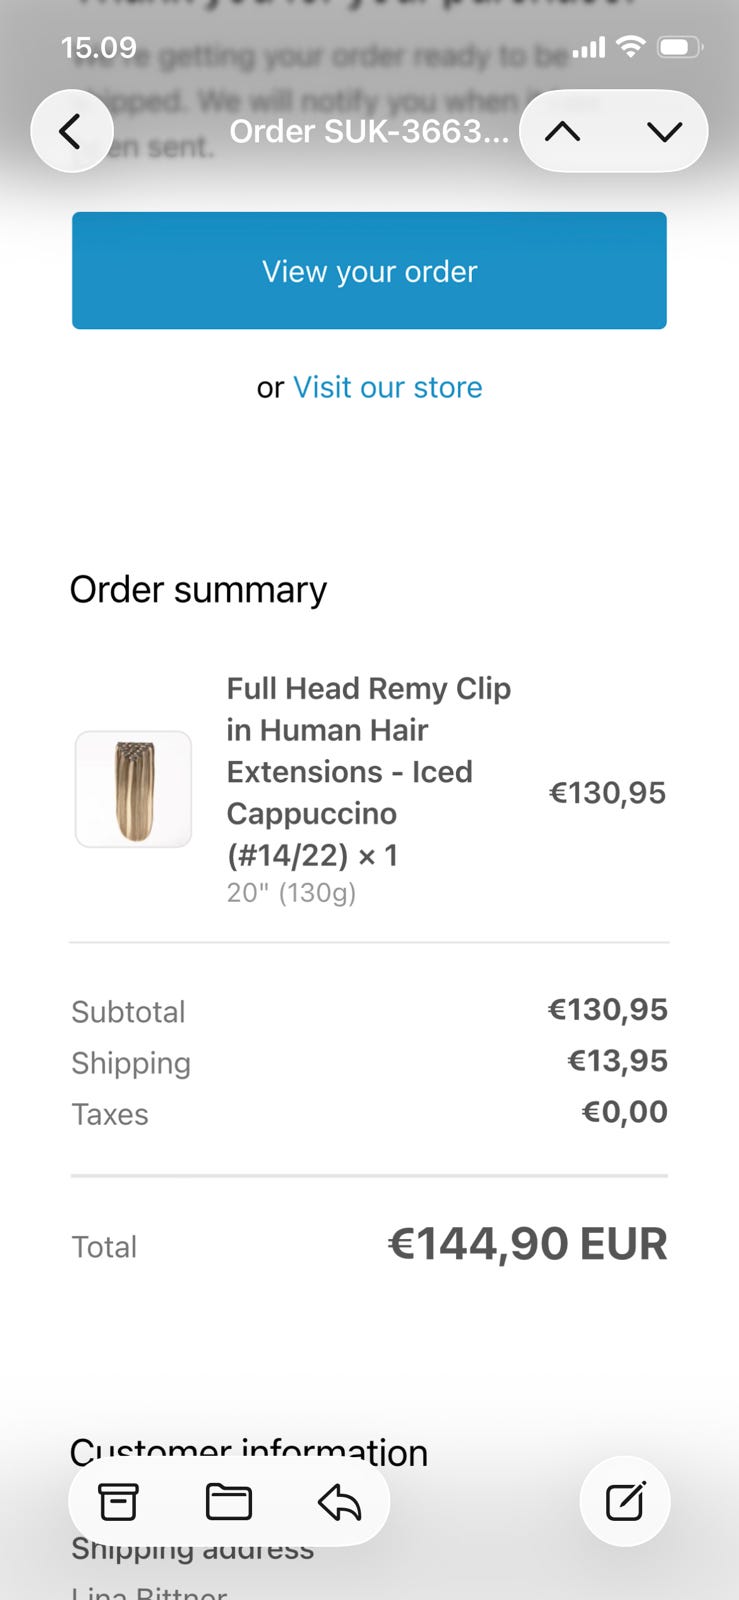The image size is (739, 1600).
Task: Tap the cellular signal bars icon
Action: pos(589,48)
